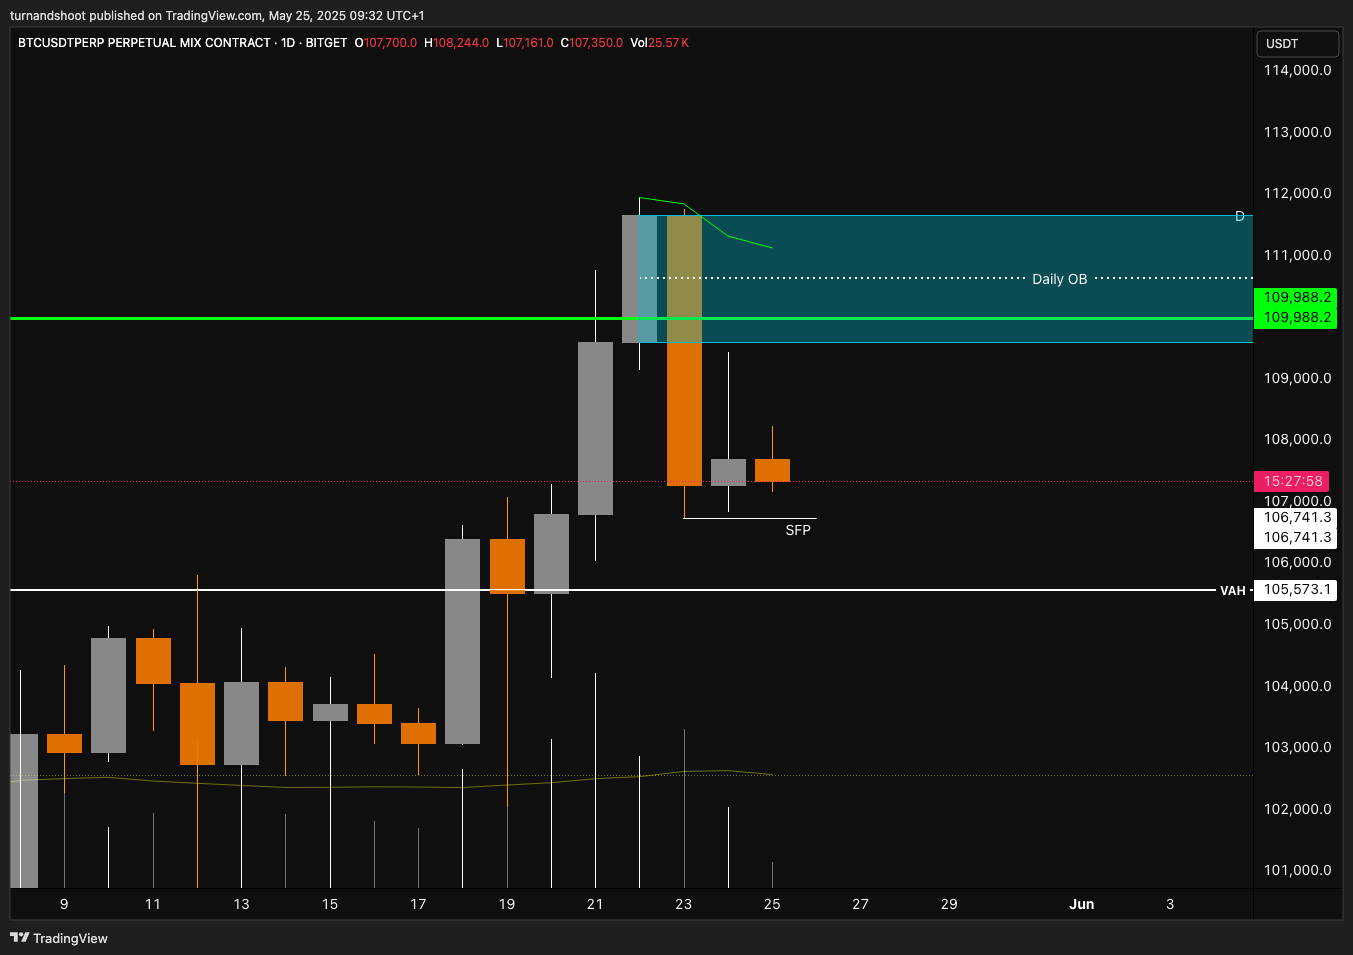The image size is (1353, 955).
Task: Click the 101,000.0 price axis label
Action: (x=1297, y=870)
